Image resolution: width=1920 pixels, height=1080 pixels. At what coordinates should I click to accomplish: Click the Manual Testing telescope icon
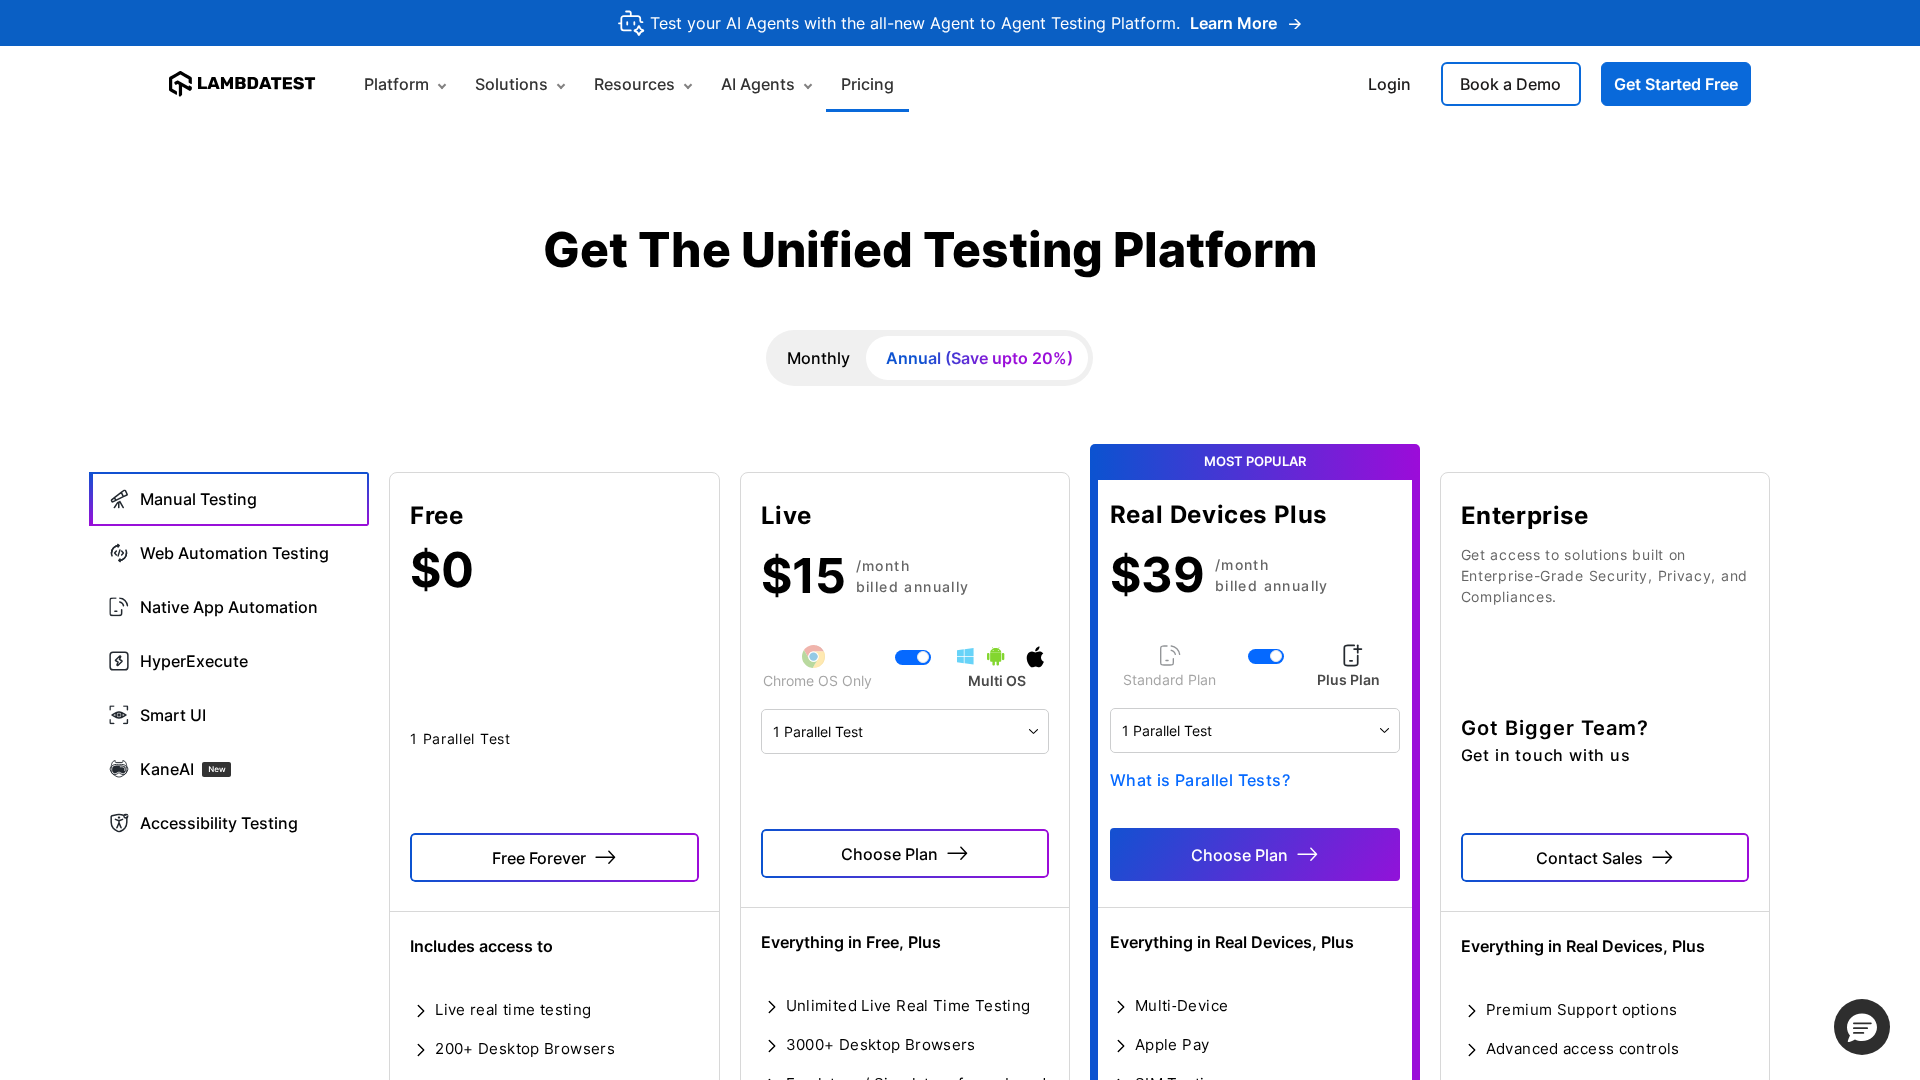pyautogui.click(x=119, y=499)
